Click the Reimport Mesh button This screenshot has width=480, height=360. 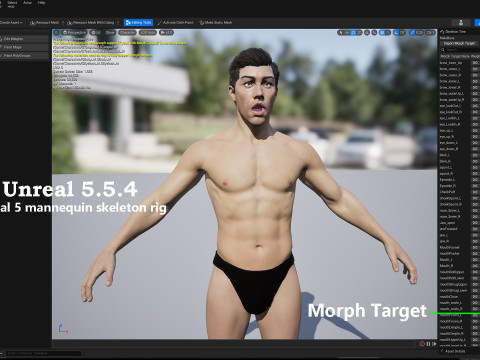click(x=44, y=22)
